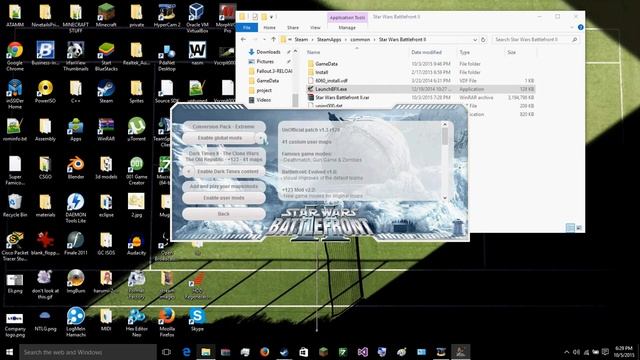Image resolution: width=640 pixels, height=360 pixels.
Task: Open Task View on the taskbar
Action: click(x=166, y=352)
